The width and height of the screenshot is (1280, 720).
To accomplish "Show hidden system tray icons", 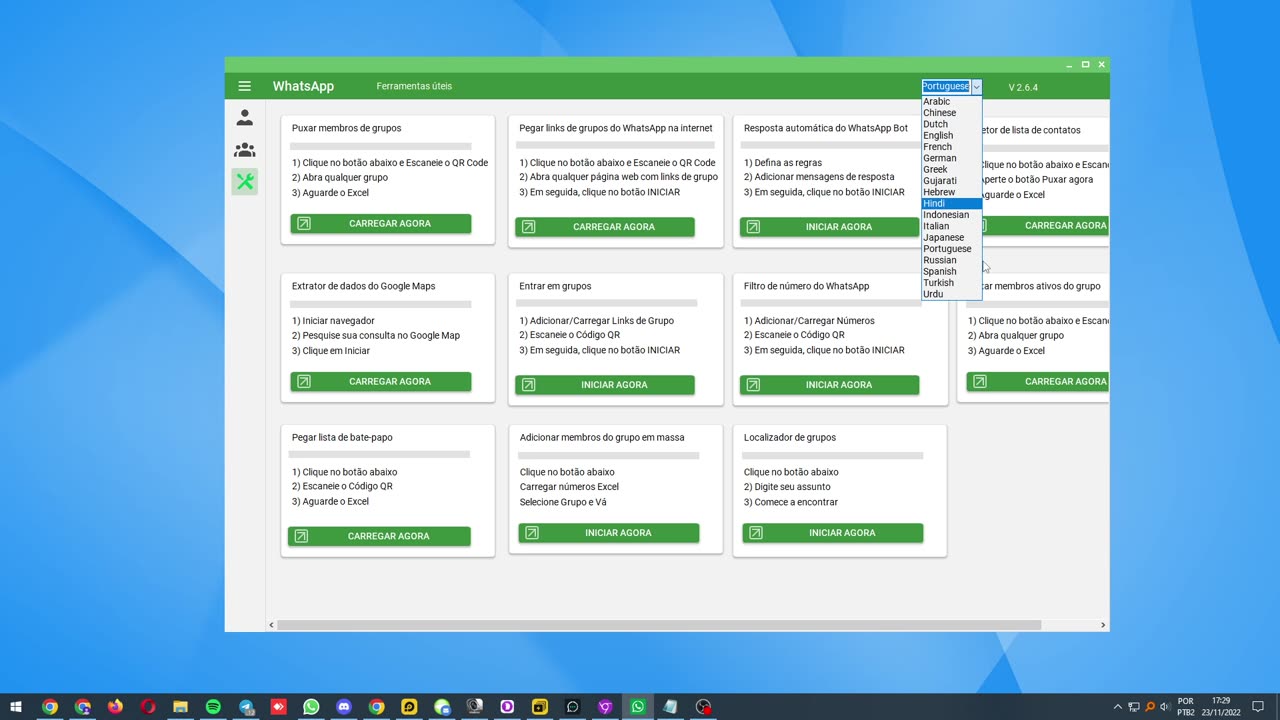I will tap(1118, 707).
